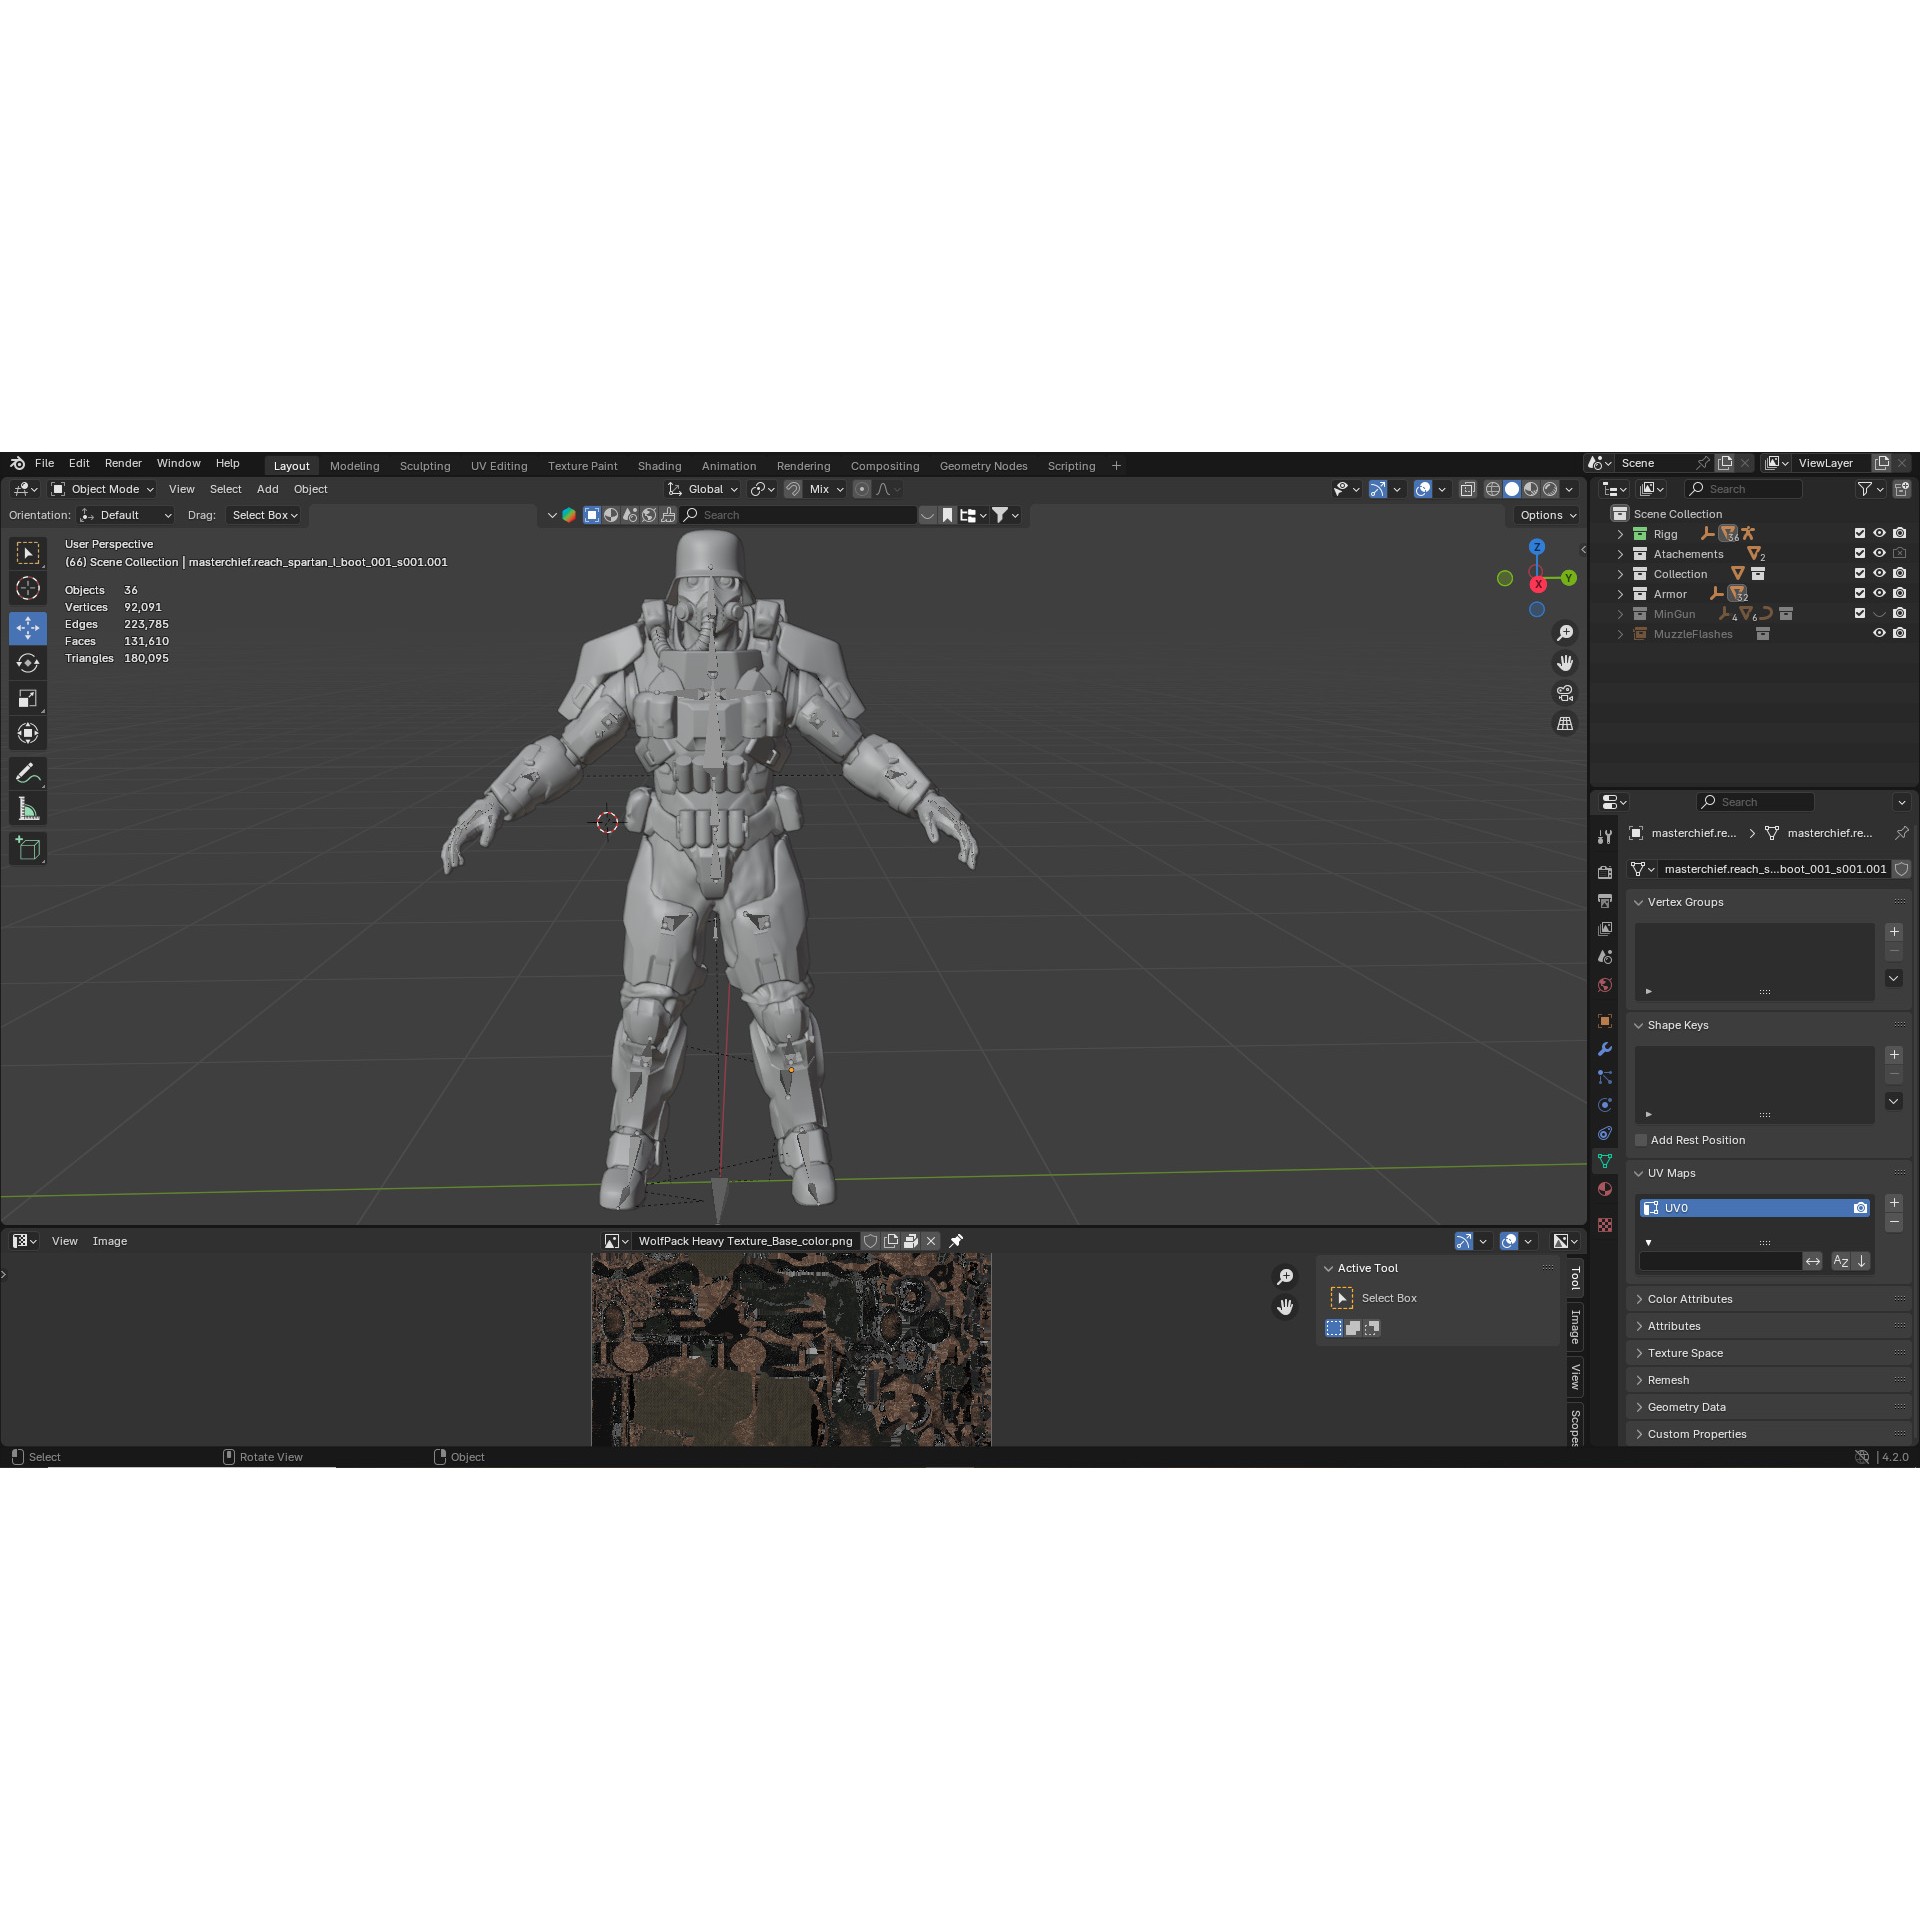Collapse the UV Maps panel
The height and width of the screenshot is (1920, 1920).
click(x=1671, y=1173)
